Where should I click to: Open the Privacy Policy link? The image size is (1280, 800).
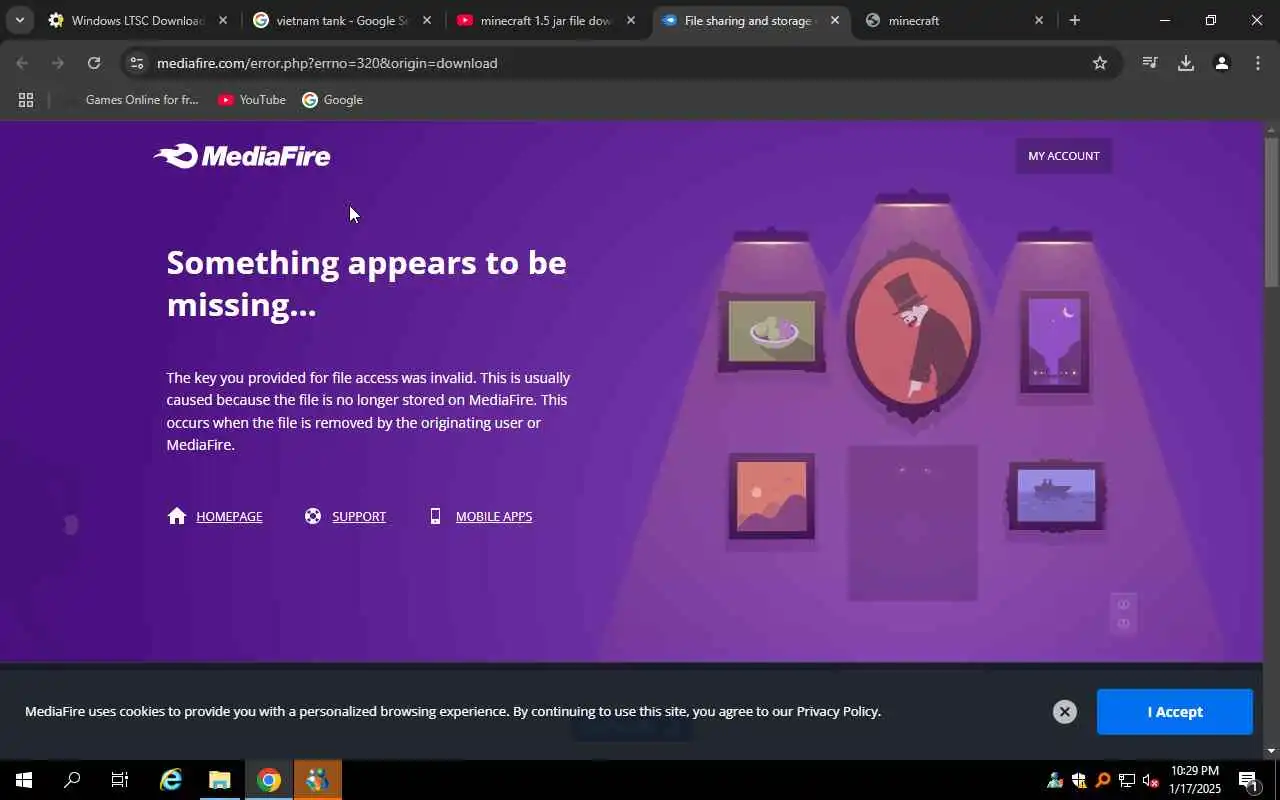tap(838, 712)
